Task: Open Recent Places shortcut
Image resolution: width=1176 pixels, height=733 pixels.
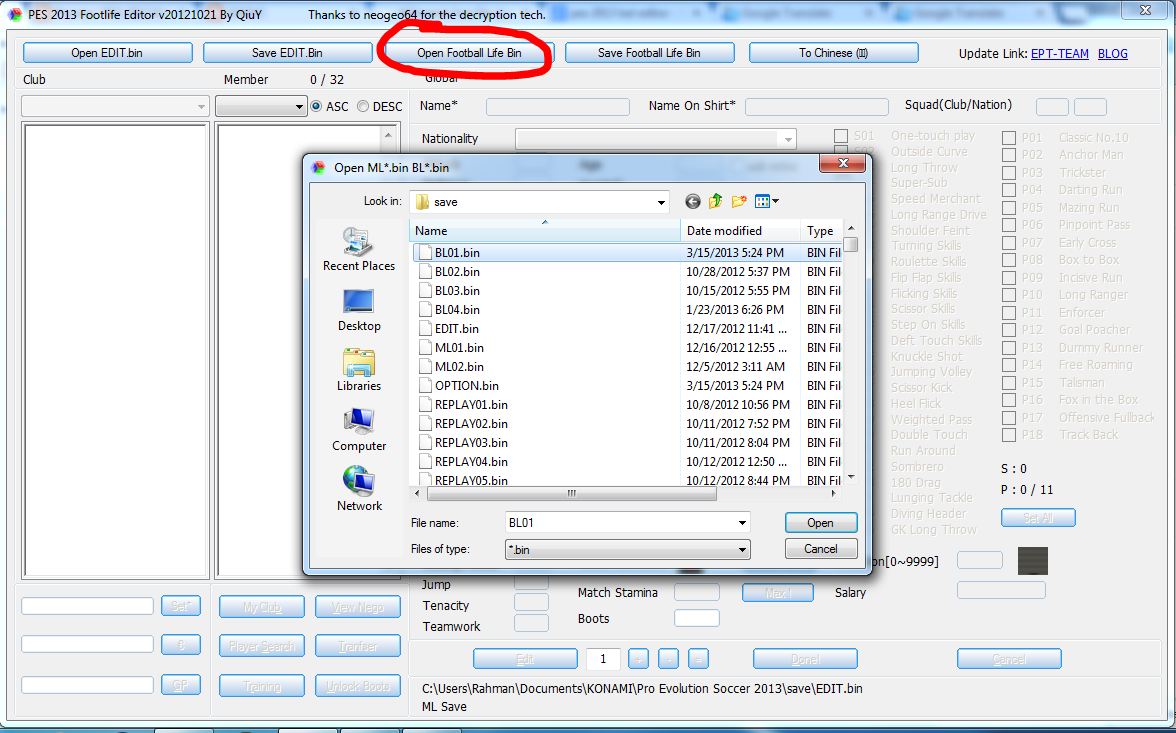Action: coord(358,250)
